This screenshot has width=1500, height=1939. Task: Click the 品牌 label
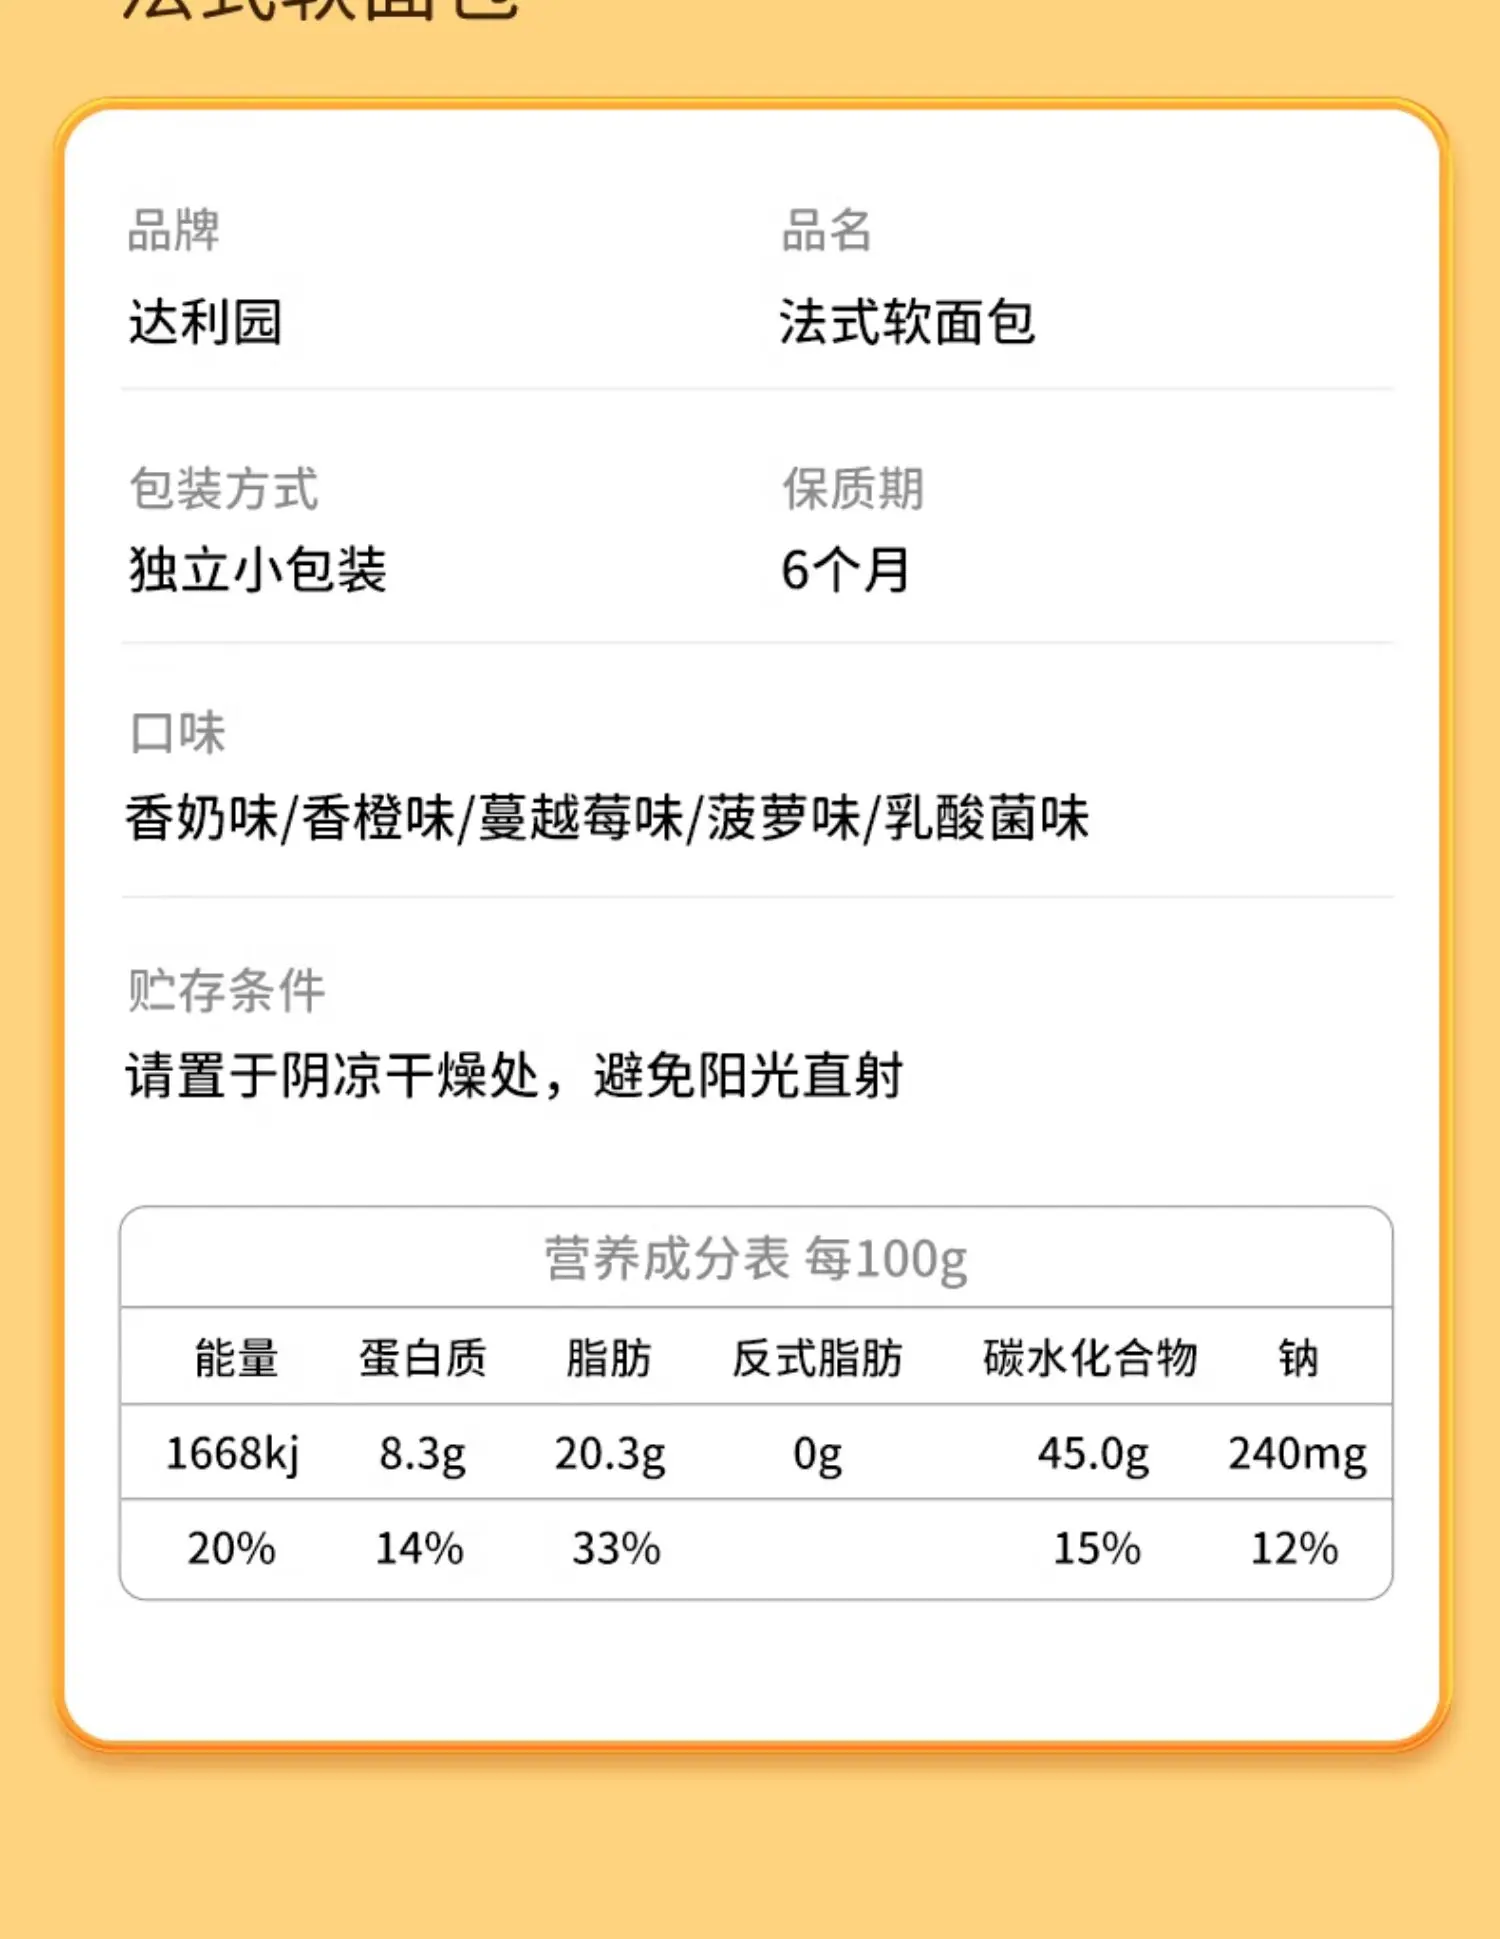pos(173,230)
